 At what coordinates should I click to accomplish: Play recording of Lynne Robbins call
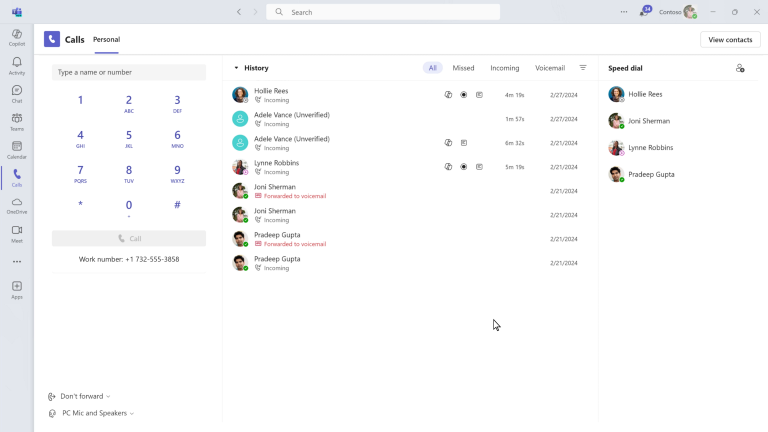point(463,167)
